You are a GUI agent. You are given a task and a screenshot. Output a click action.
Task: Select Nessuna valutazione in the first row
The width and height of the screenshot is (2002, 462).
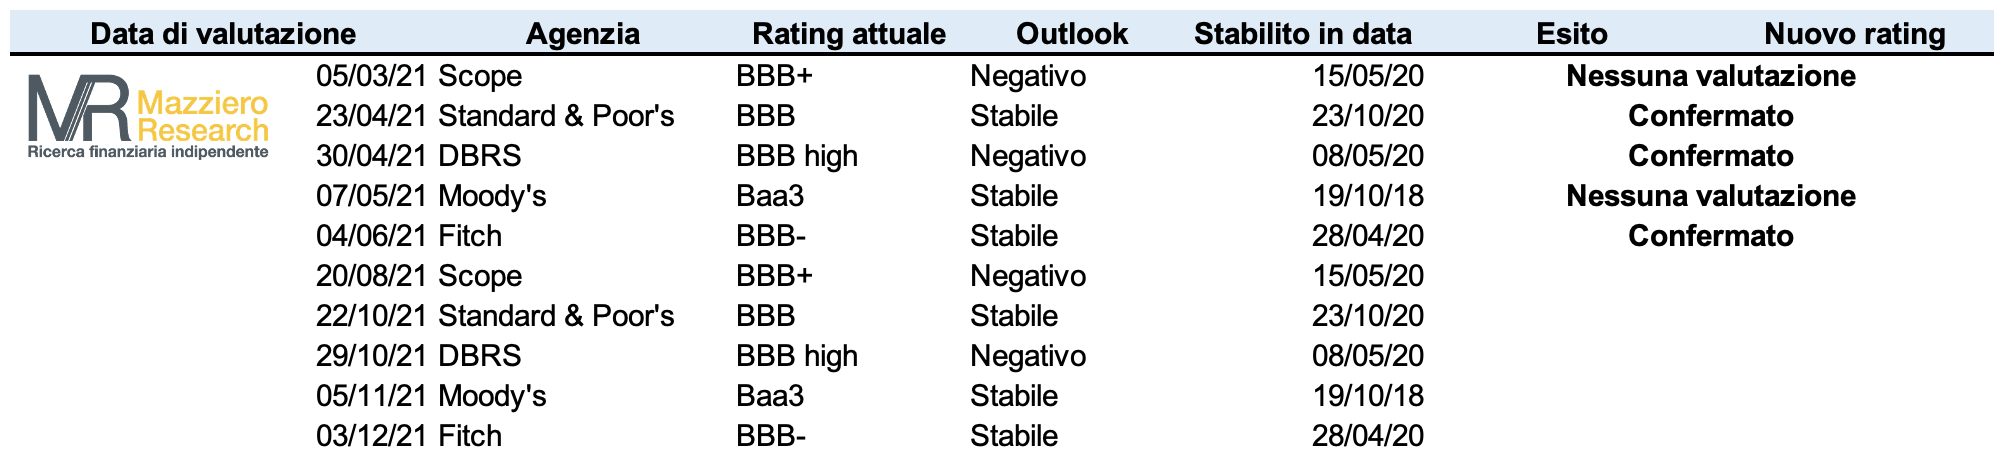[1711, 76]
